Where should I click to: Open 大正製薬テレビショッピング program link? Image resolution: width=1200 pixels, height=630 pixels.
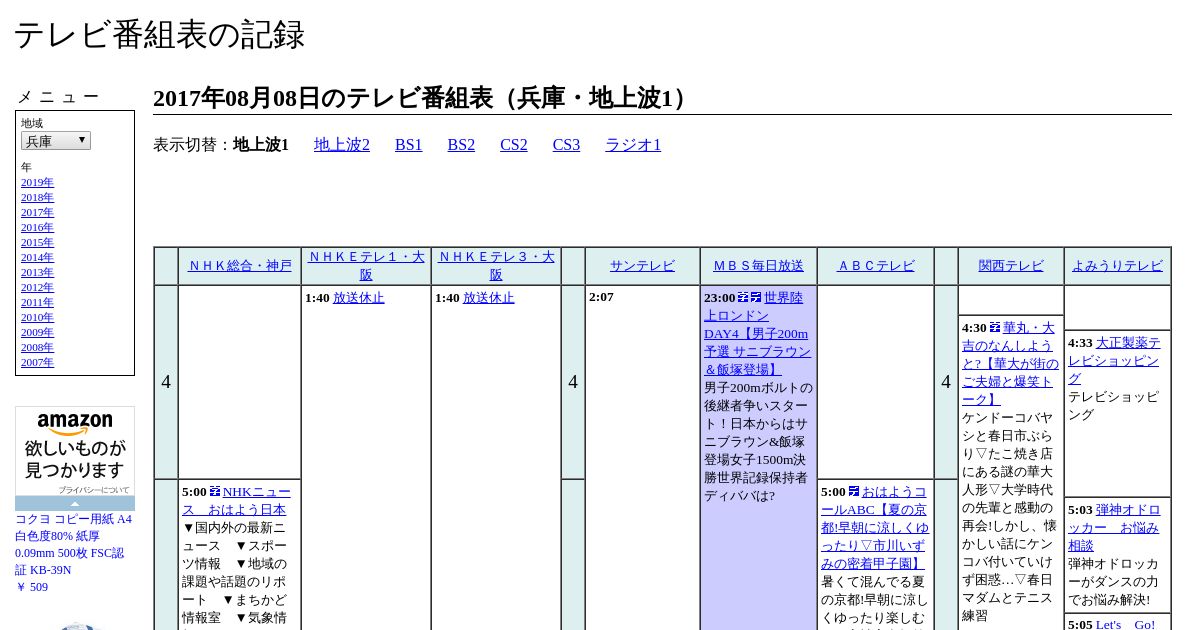click(1114, 360)
